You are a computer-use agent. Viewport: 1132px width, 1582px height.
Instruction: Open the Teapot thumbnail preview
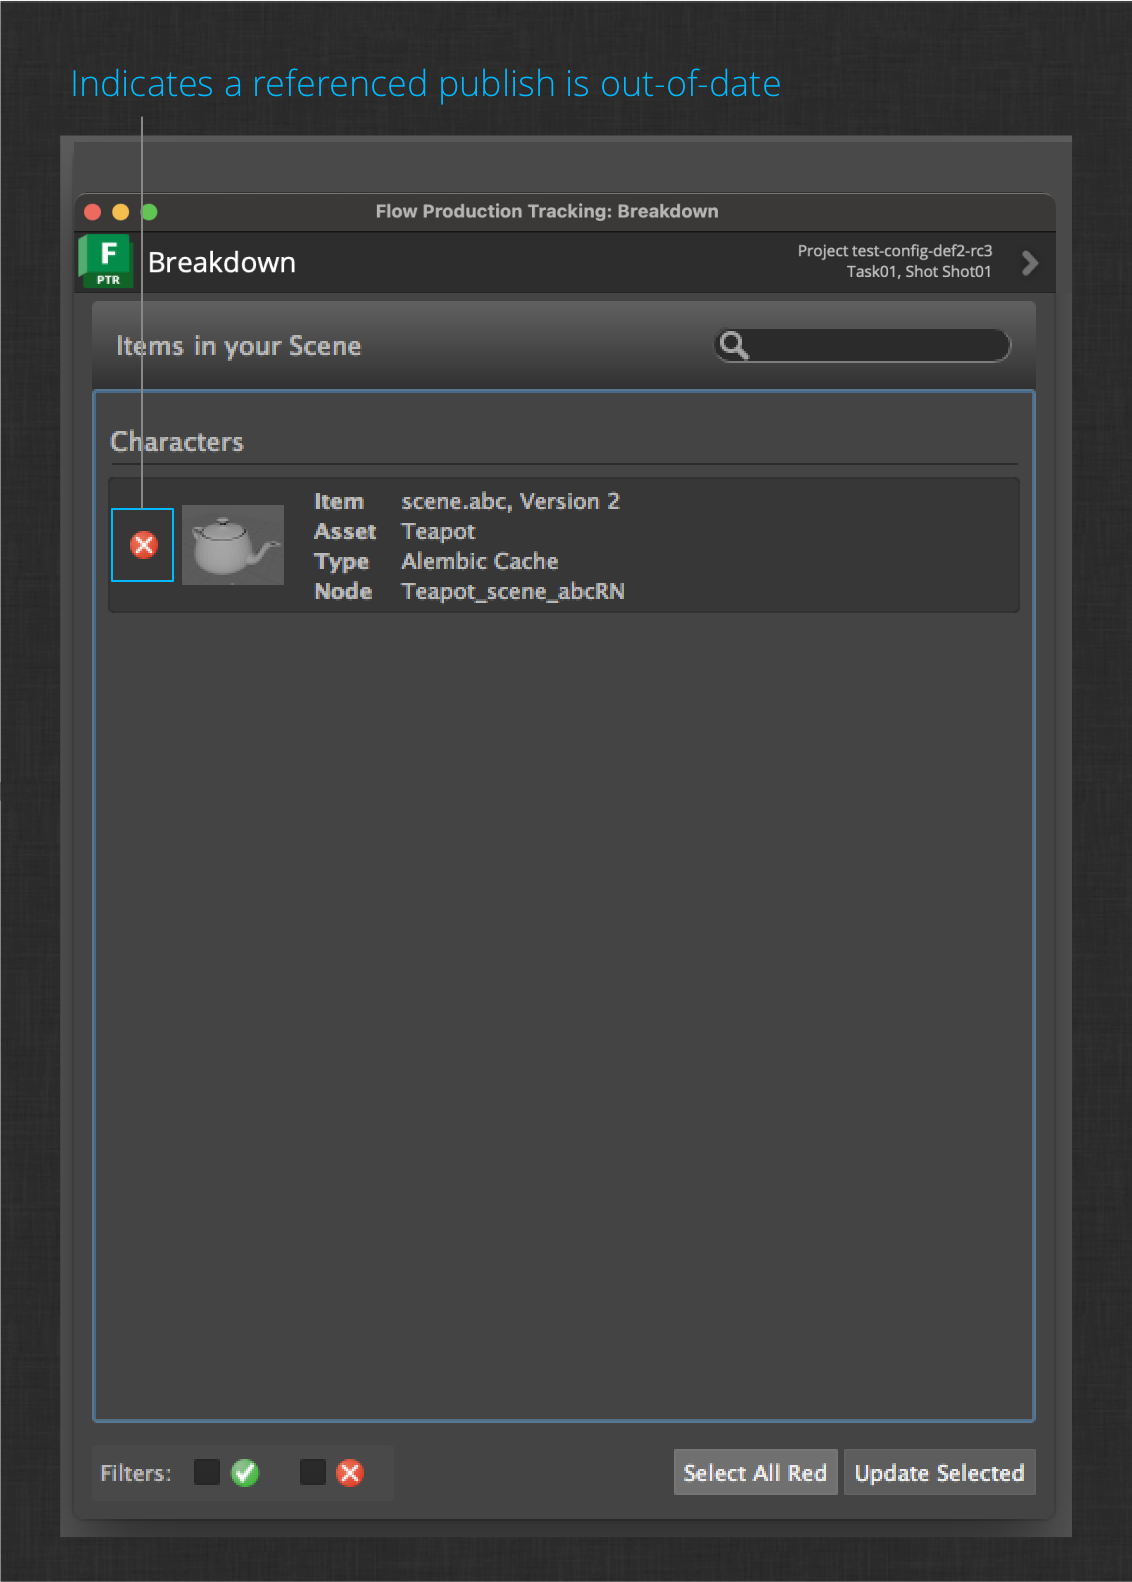(233, 545)
